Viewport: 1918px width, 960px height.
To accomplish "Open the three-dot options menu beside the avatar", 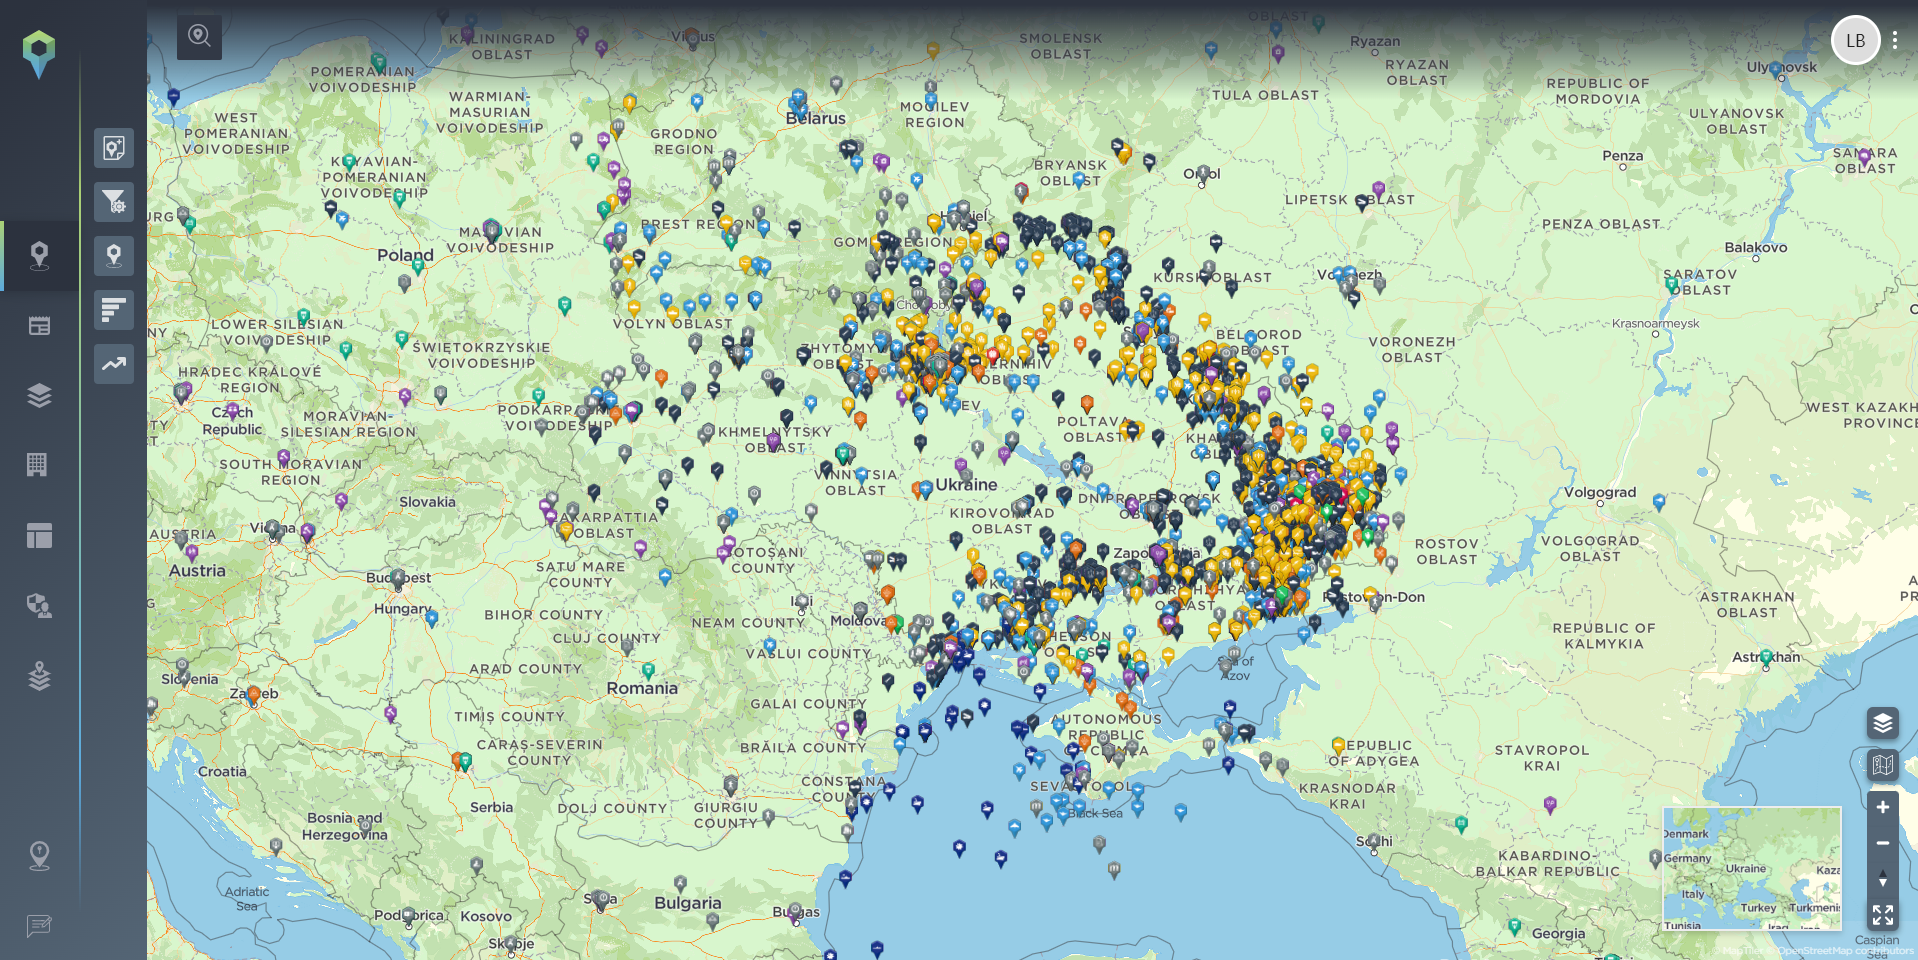I will point(1895,41).
